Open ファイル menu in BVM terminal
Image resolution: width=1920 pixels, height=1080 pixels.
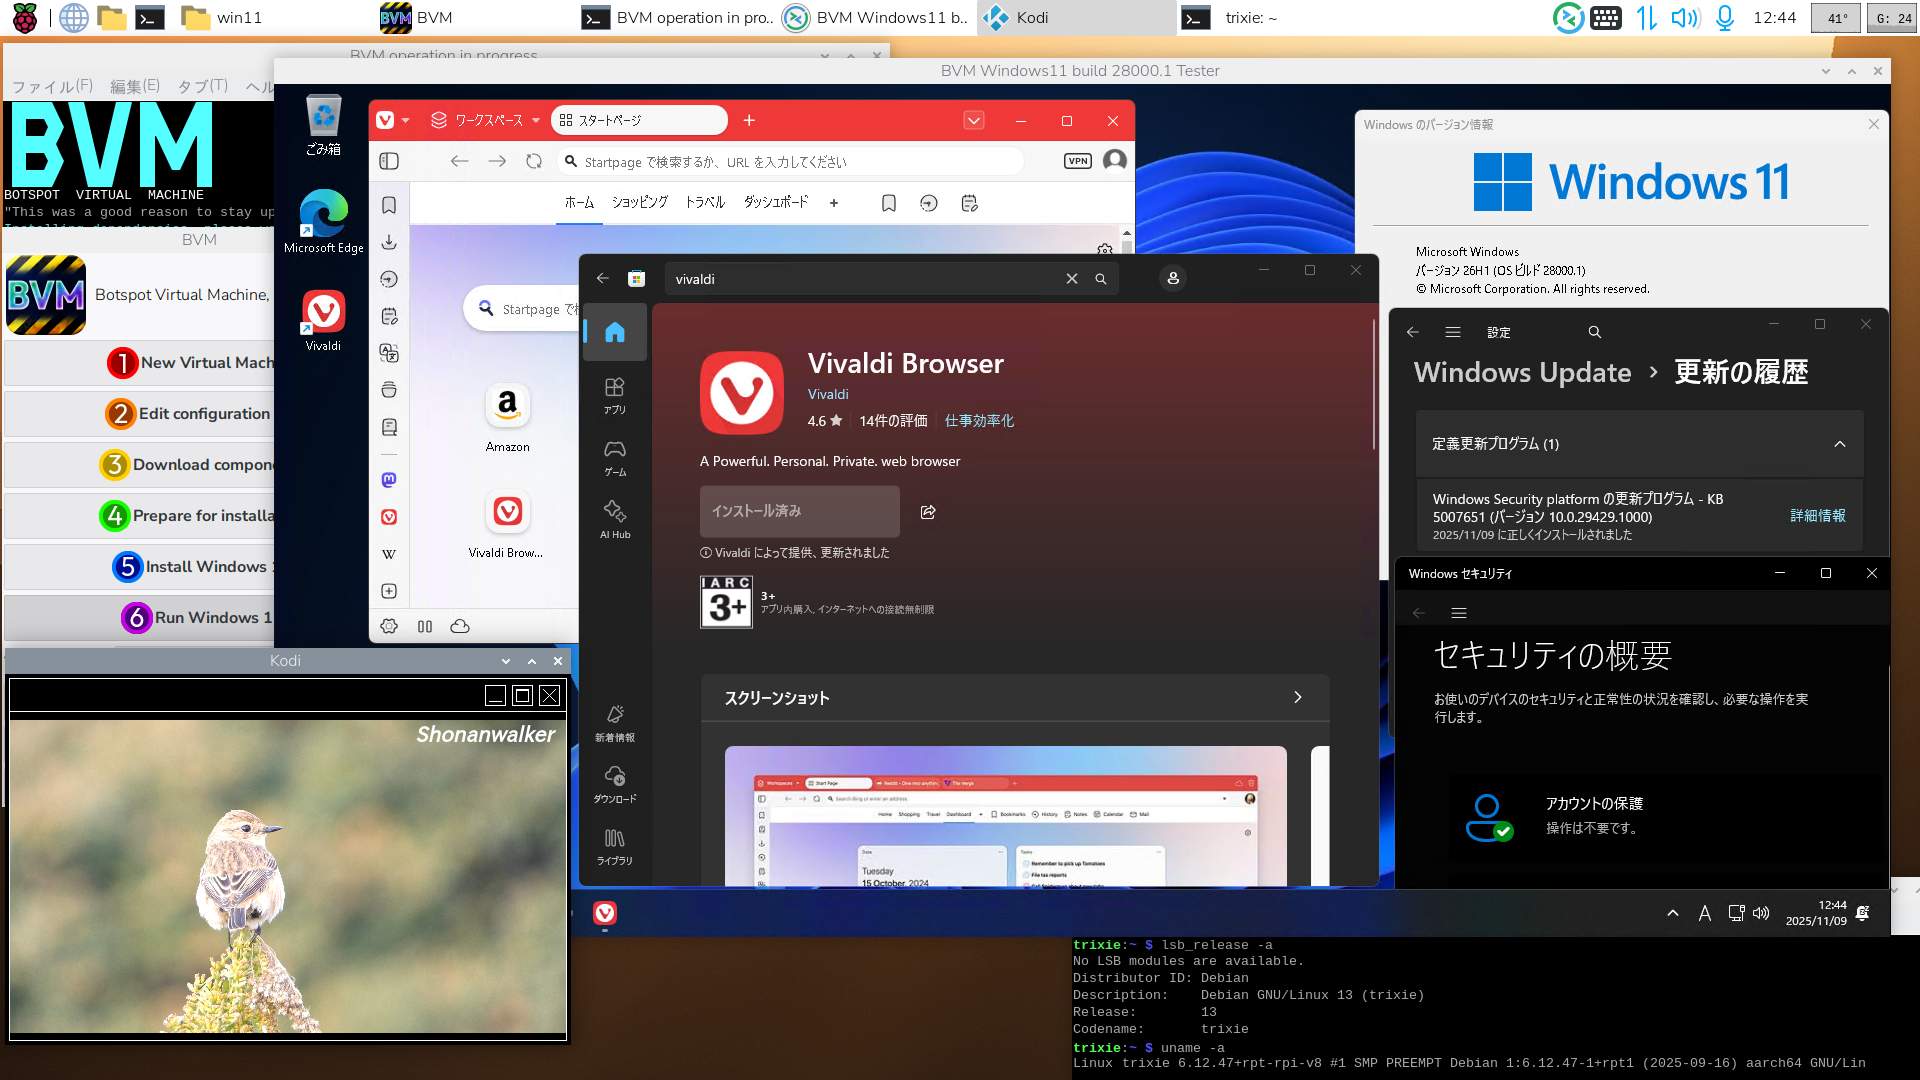coord(52,86)
